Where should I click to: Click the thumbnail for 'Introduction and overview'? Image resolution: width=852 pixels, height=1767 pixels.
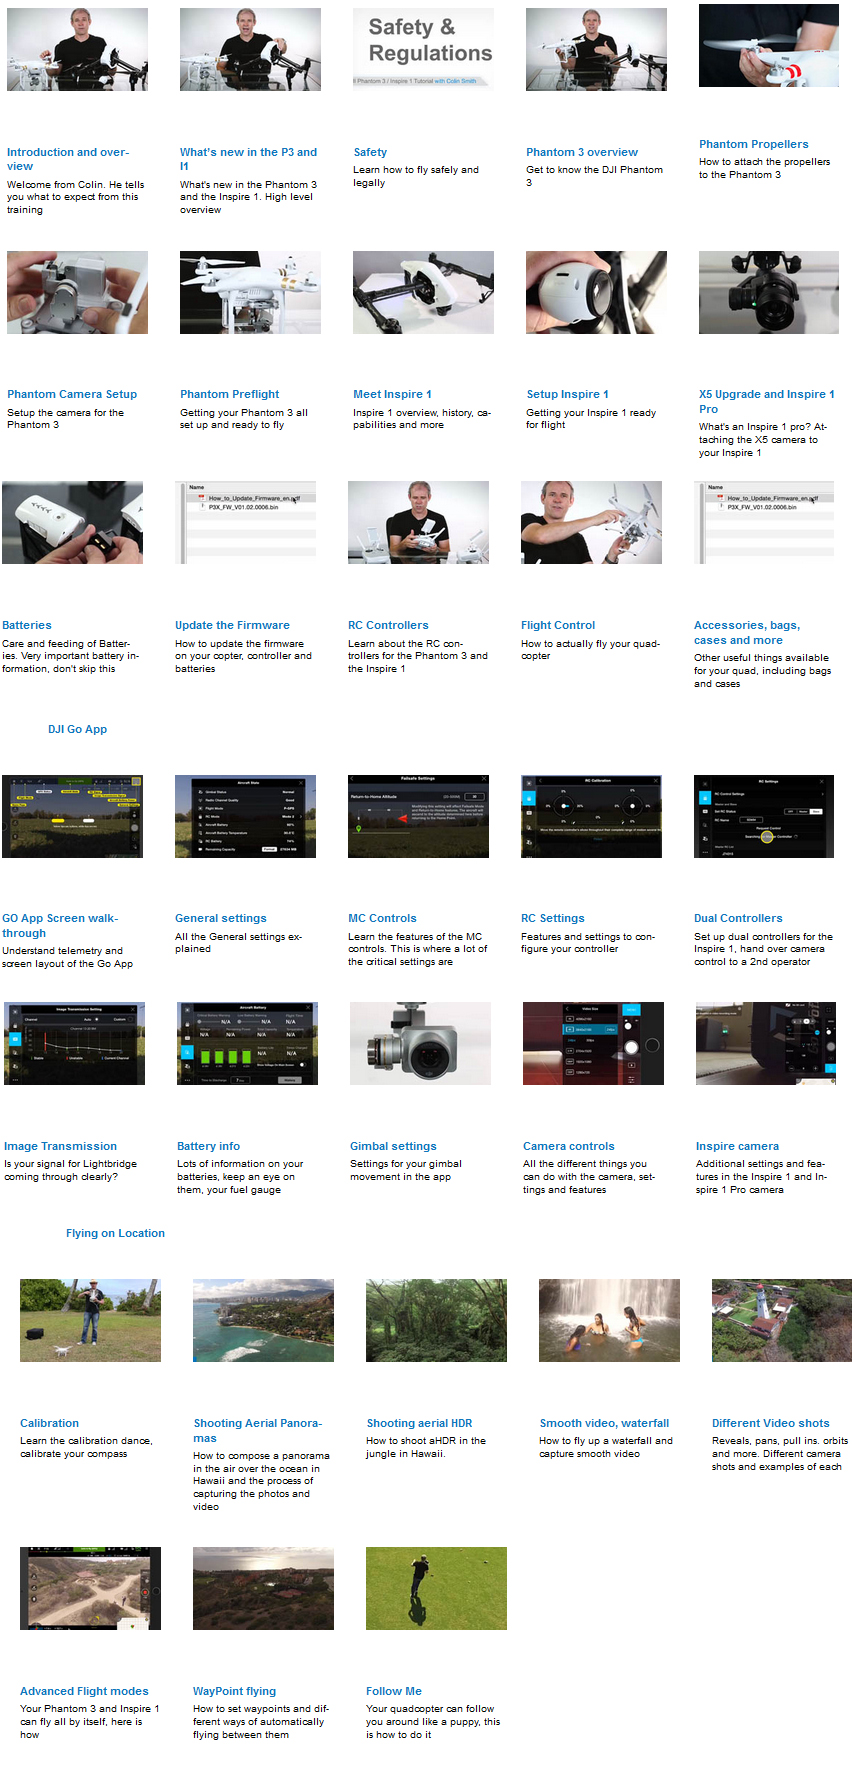(x=77, y=49)
